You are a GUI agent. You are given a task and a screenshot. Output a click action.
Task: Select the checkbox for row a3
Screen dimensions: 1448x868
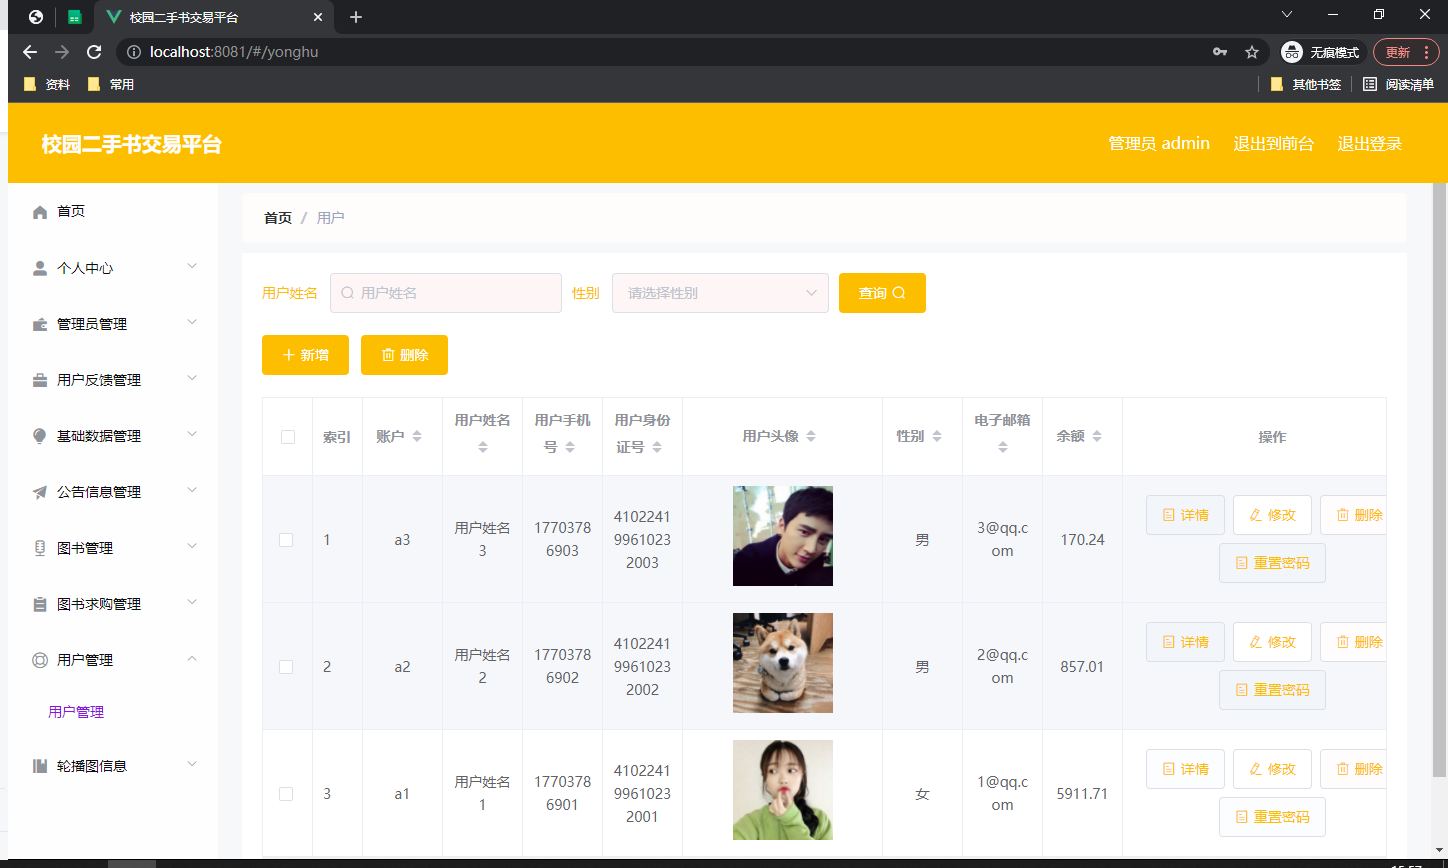pos(286,540)
